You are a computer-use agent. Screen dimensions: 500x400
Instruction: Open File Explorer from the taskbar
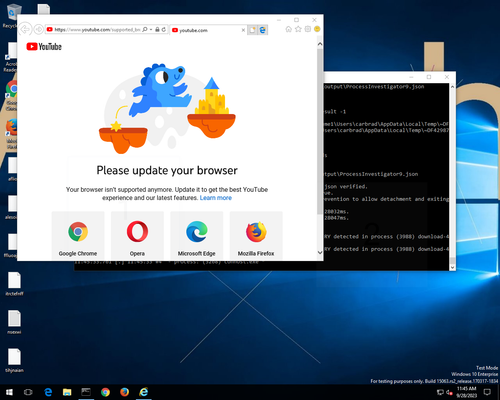(x=67, y=392)
